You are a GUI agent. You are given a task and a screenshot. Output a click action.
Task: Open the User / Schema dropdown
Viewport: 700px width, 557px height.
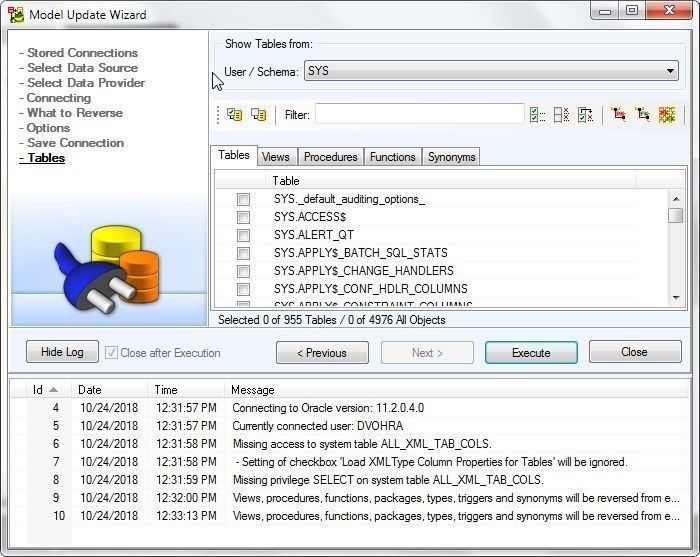[x=491, y=71]
